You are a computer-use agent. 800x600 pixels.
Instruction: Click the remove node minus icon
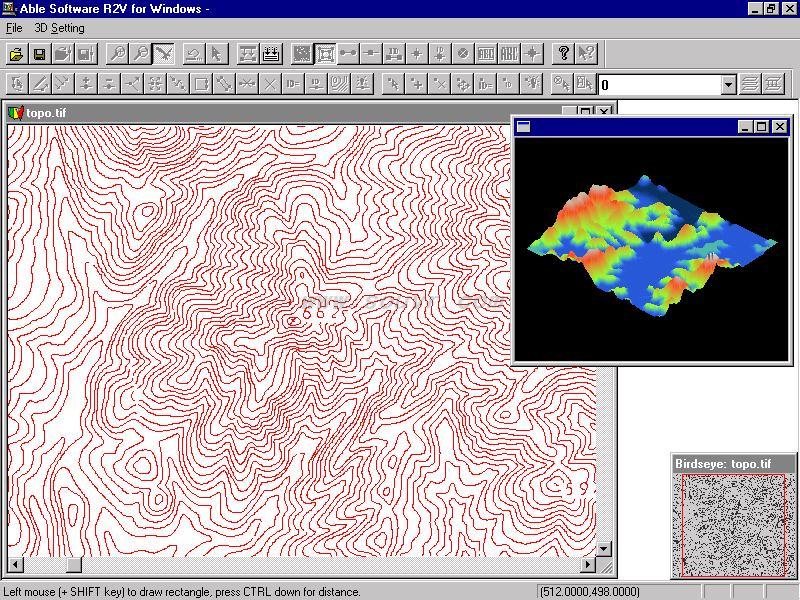(x=109, y=84)
